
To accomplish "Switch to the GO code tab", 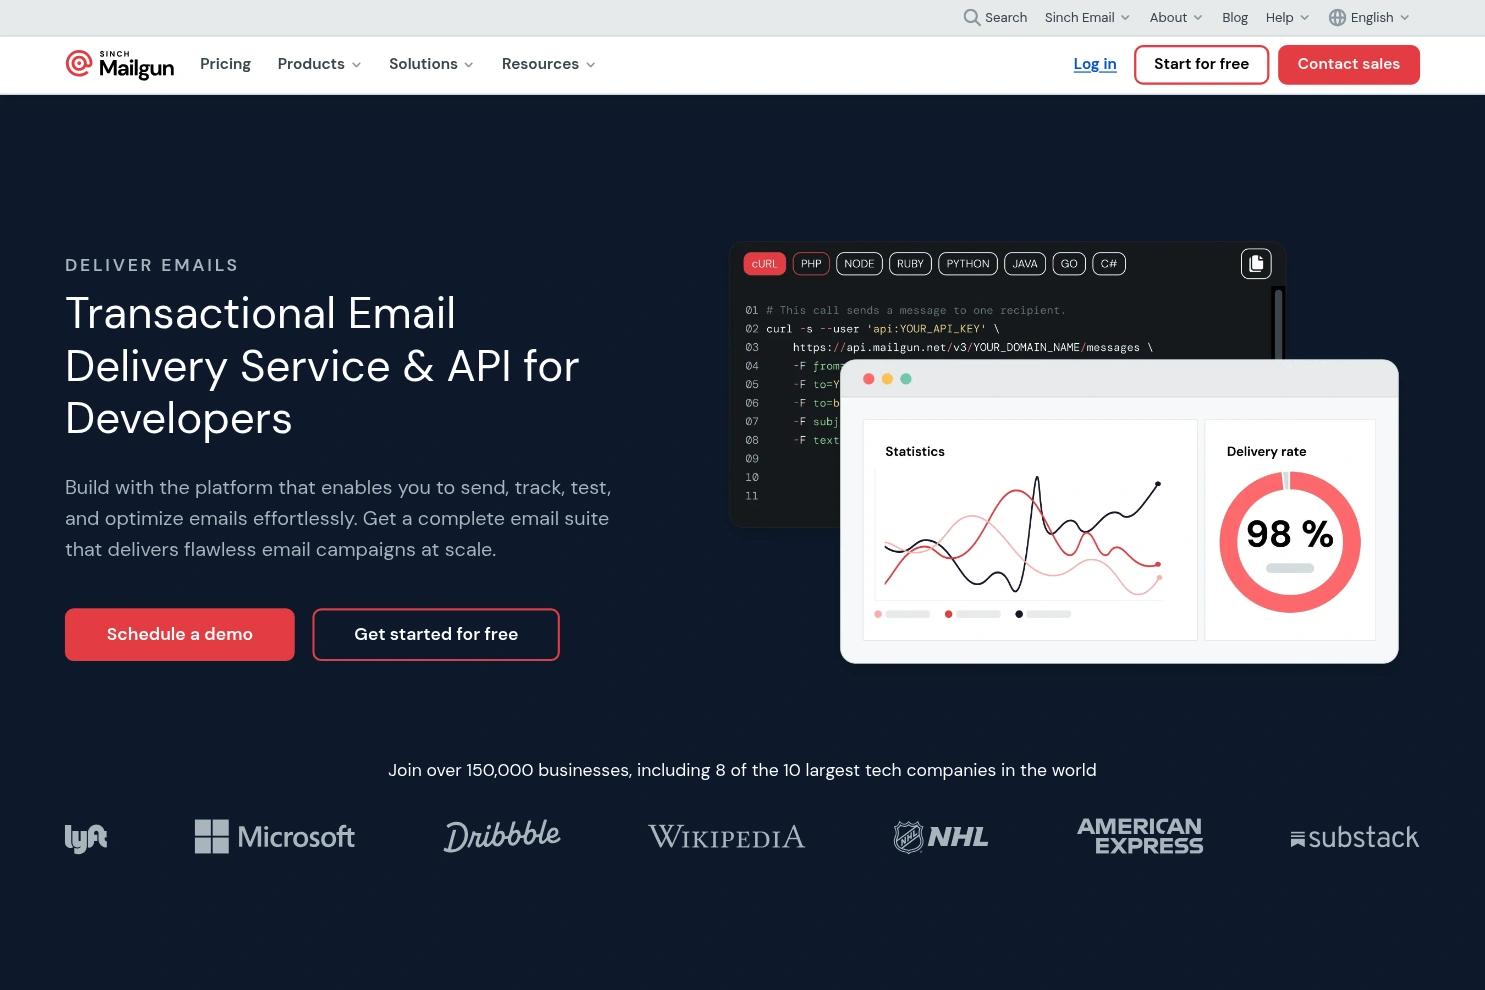I will tap(1069, 264).
